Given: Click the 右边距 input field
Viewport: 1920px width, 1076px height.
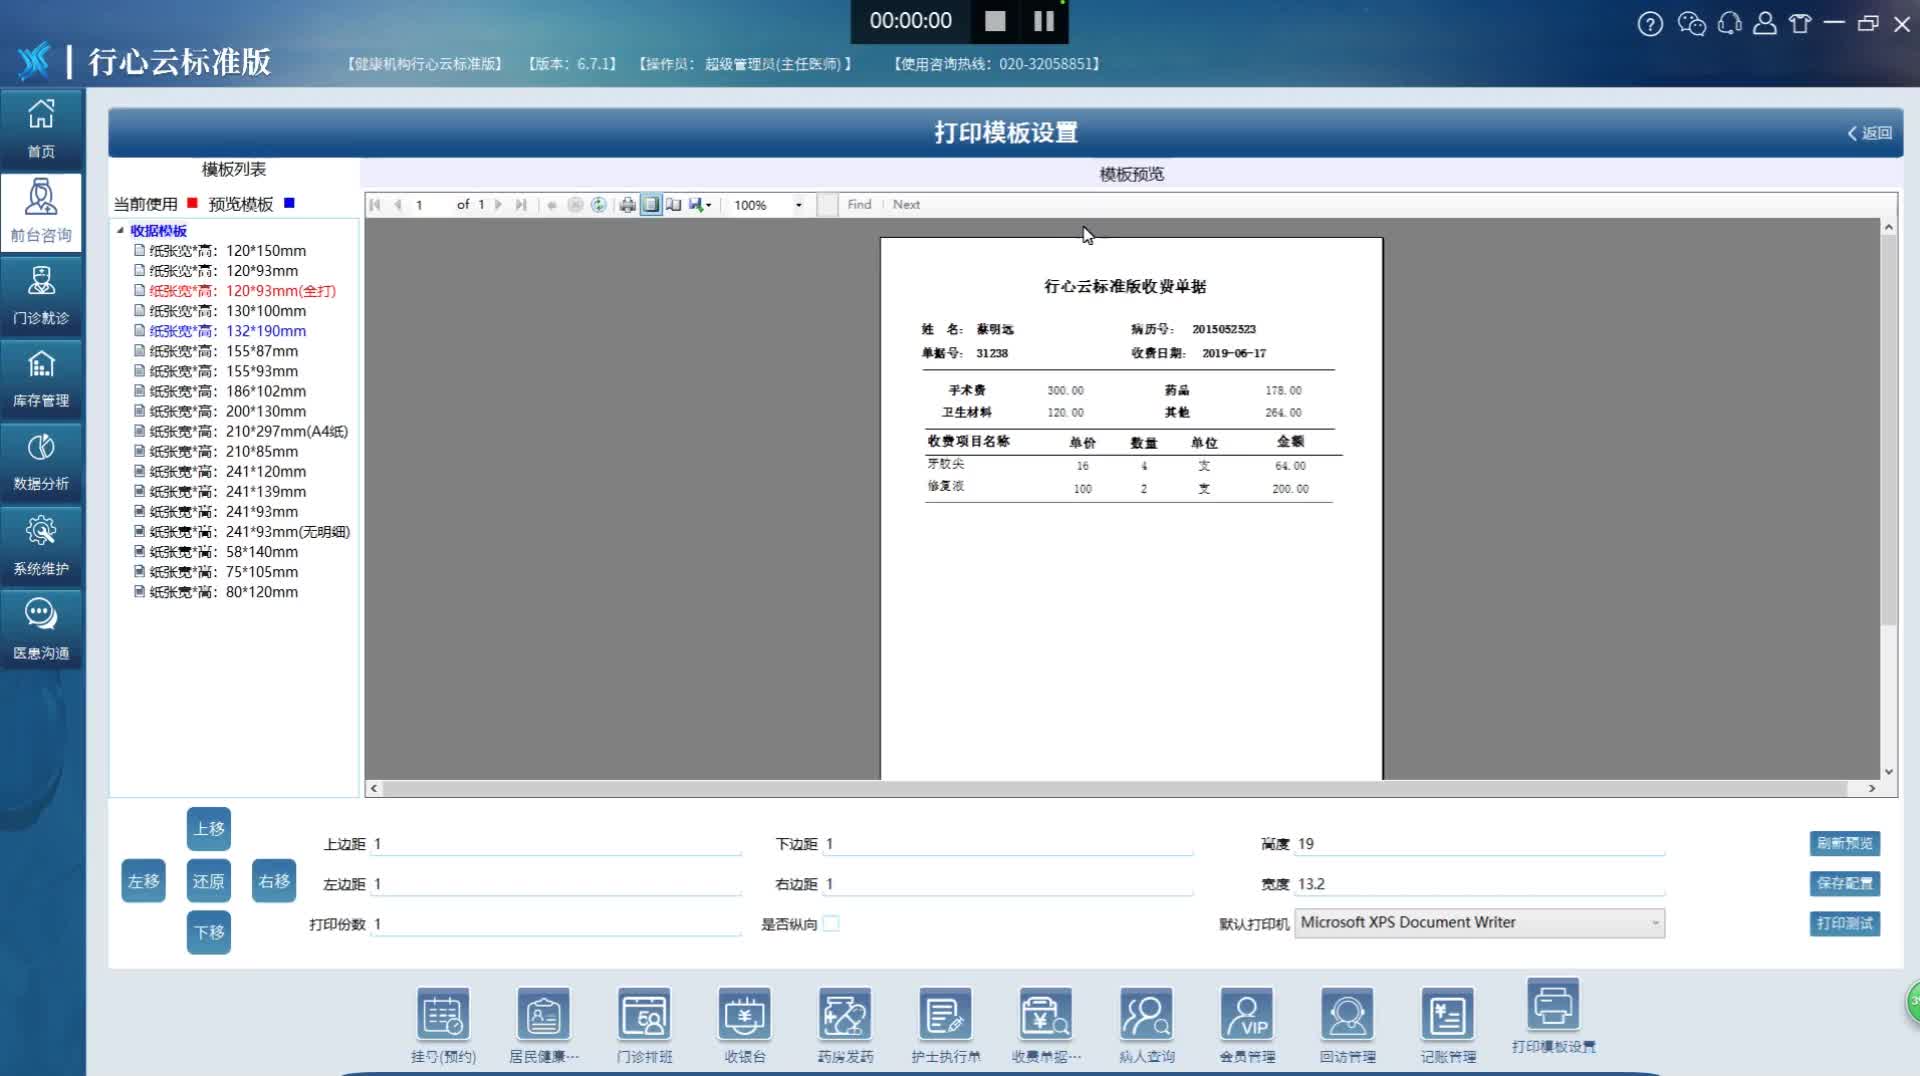Looking at the screenshot, I should tap(1008, 884).
